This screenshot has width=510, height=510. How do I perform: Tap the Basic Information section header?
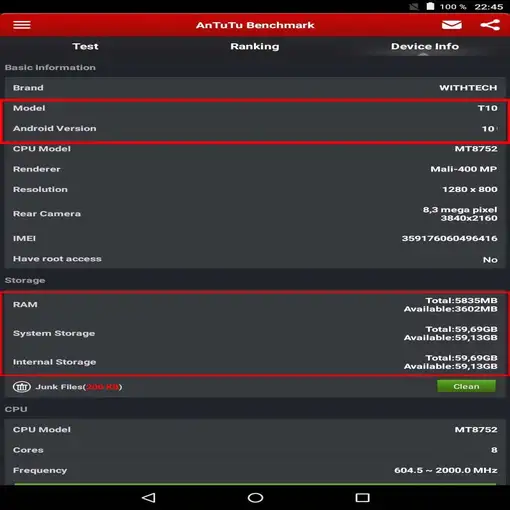[50, 67]
